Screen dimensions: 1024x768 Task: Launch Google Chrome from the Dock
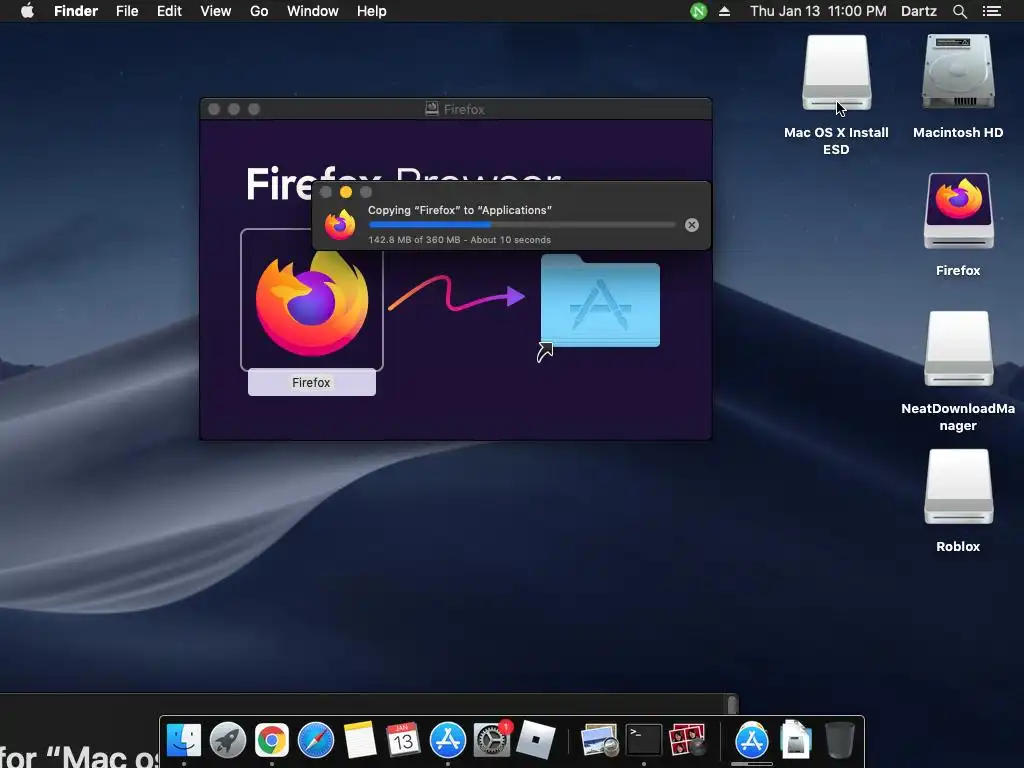pyautogui.click(x=272, y=741)
